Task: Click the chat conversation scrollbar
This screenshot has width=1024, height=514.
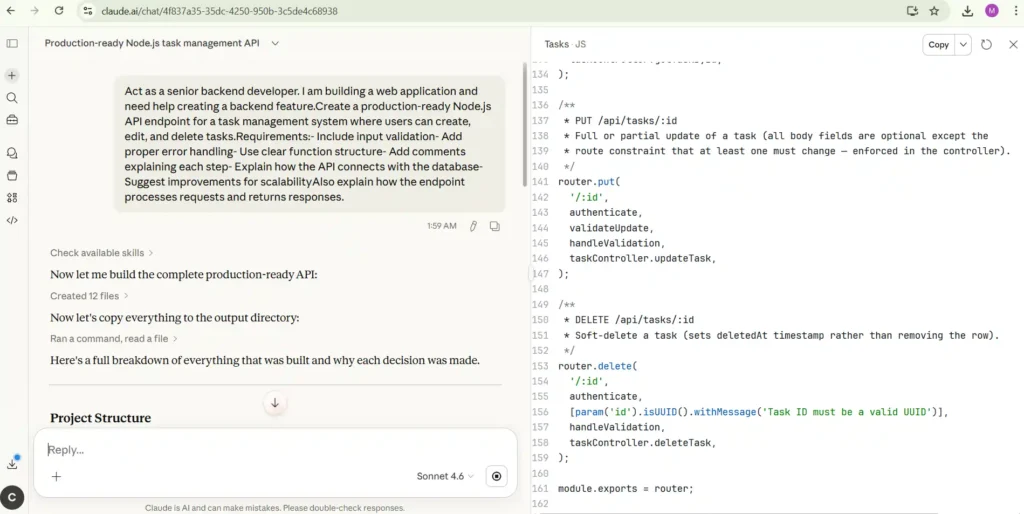Action: click(523, 124)
